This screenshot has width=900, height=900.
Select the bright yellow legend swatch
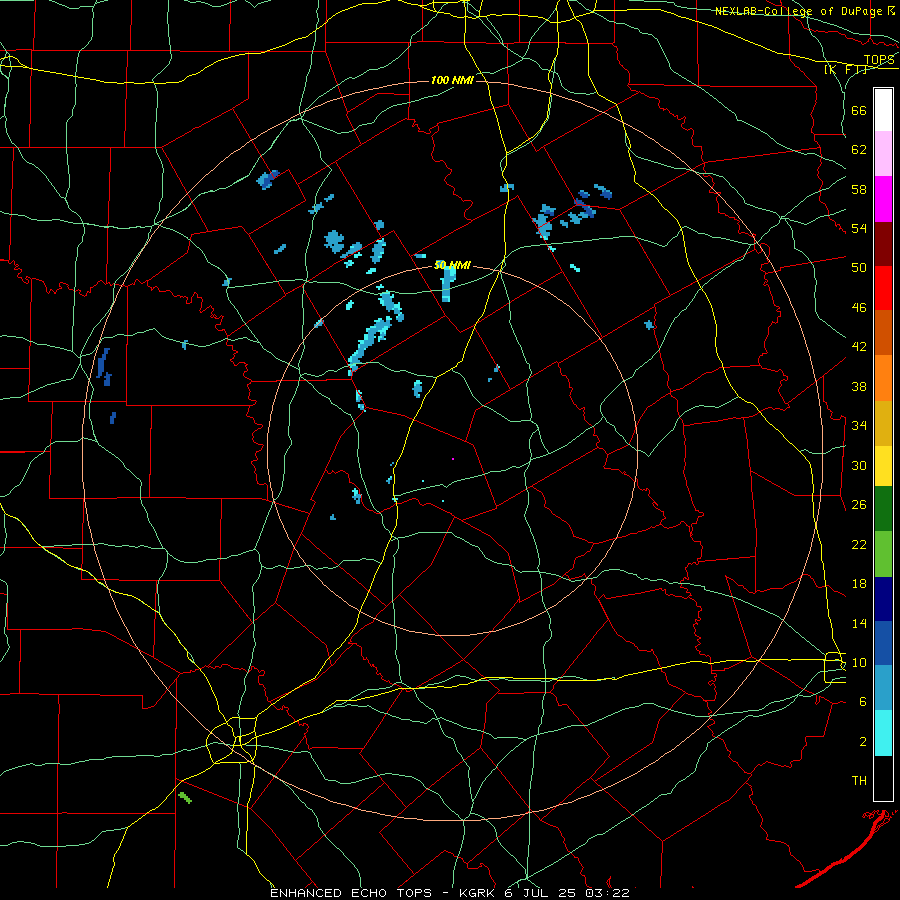[x=883, y=466]
